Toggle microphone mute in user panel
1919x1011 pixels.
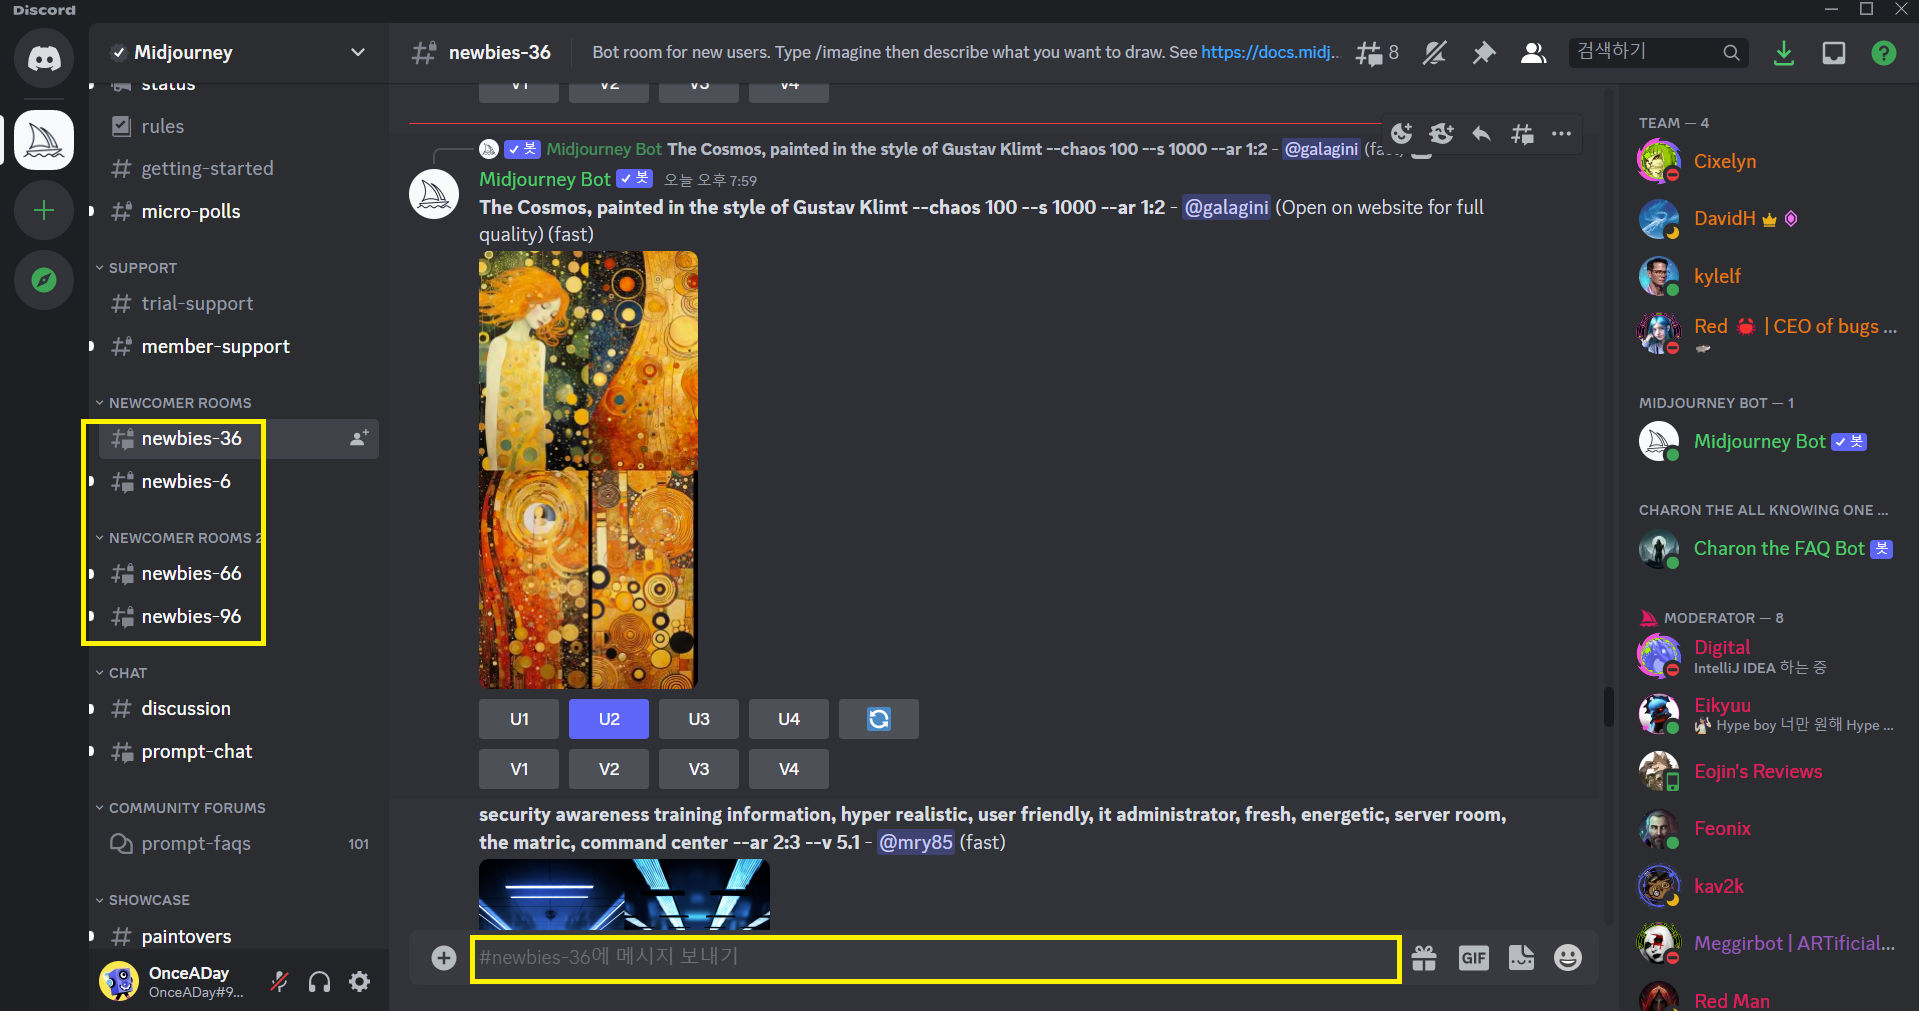(280, 982)
